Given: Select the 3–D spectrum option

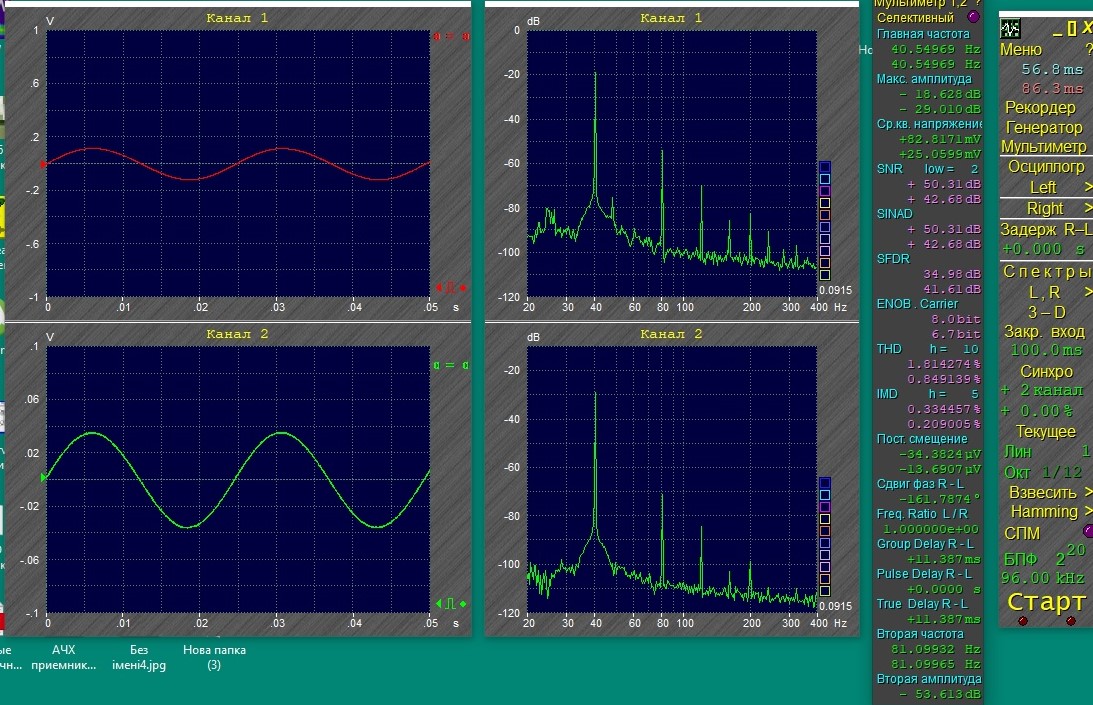Looking at the screenshot, I should point(1046,312).
